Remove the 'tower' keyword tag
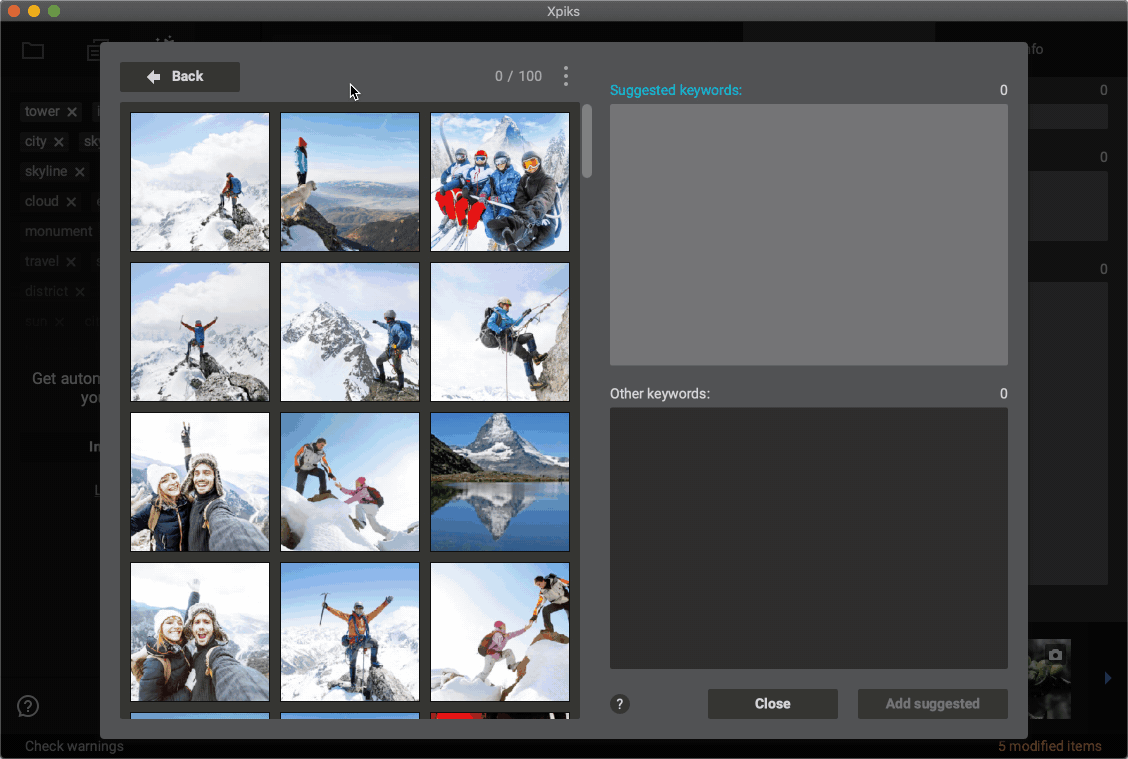The image size is (1128, 759). [x=72, y=112]
